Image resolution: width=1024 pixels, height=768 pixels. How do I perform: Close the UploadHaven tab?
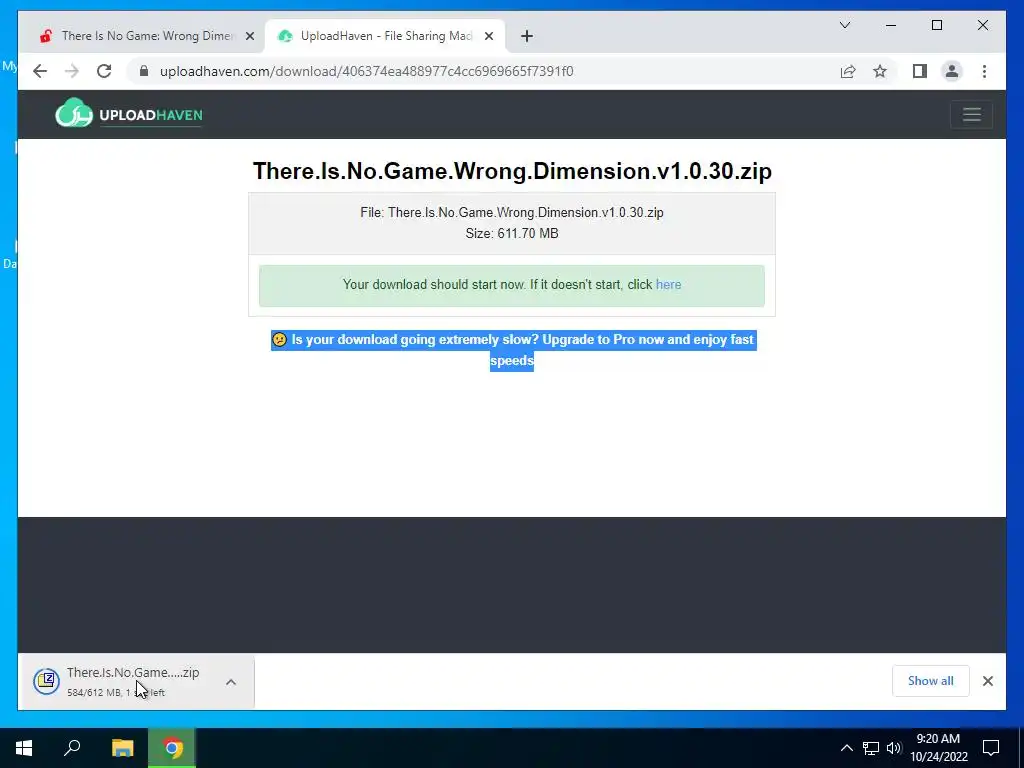coord(488,37)
